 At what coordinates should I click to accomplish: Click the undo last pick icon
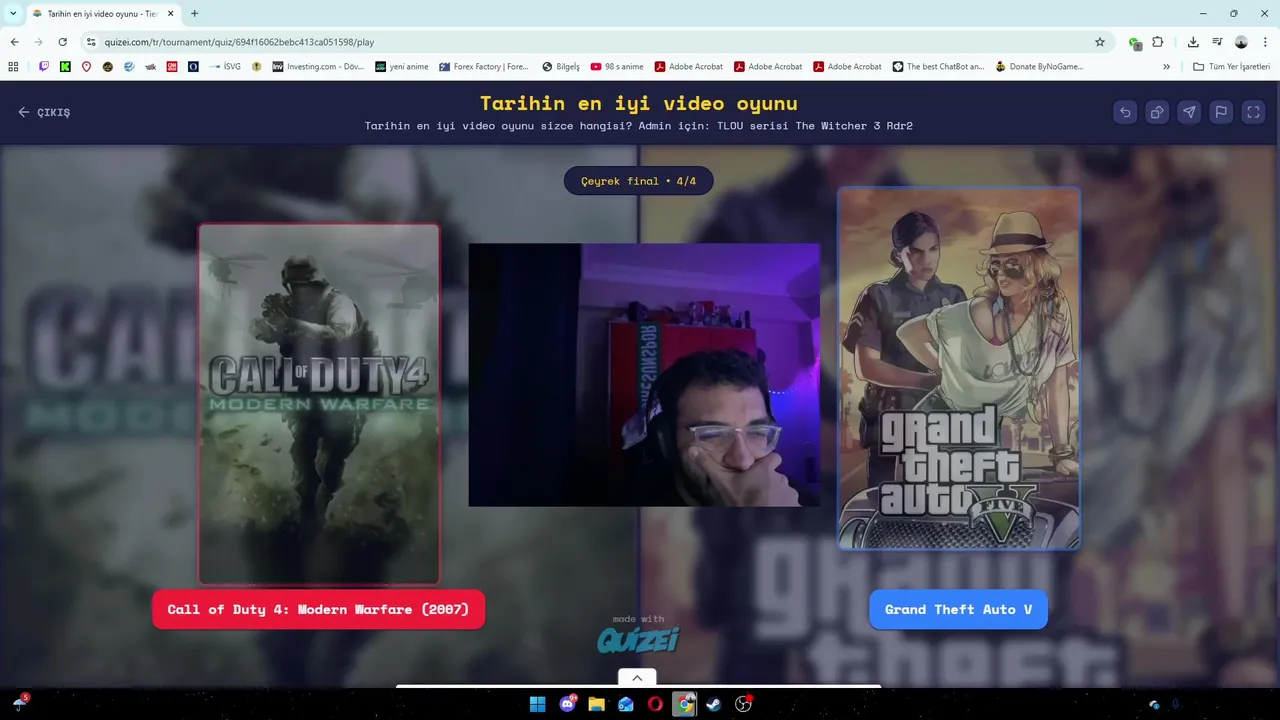point(1125,112)
